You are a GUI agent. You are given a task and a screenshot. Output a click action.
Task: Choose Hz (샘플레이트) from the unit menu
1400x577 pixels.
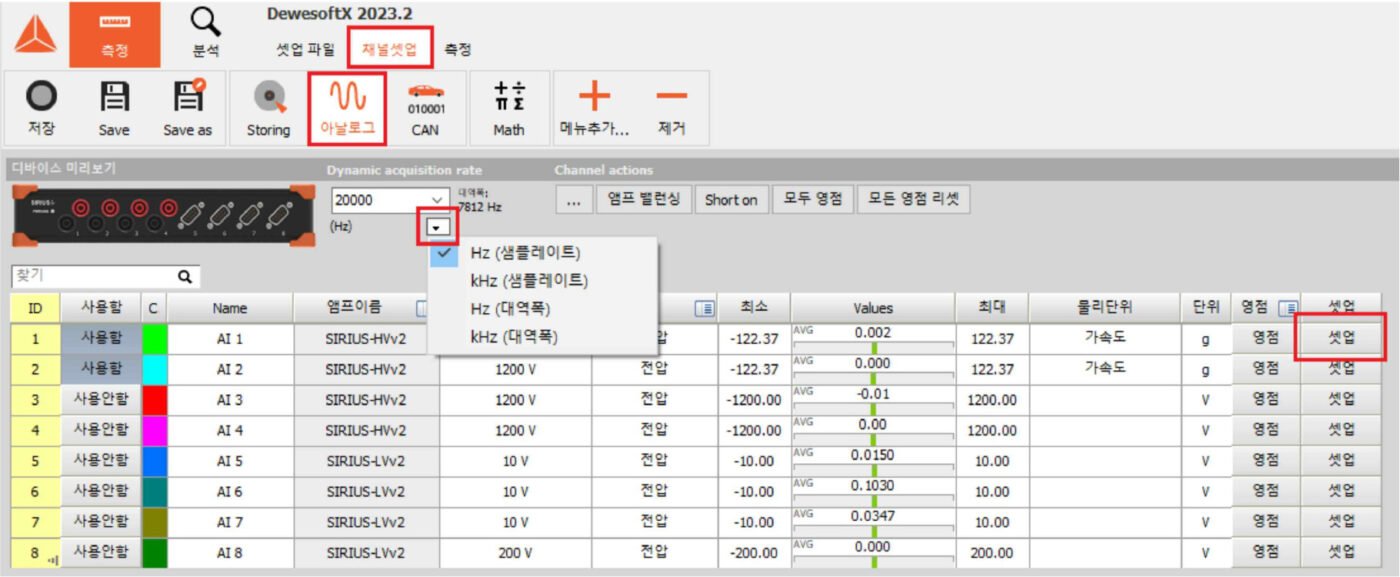[543, 253]
